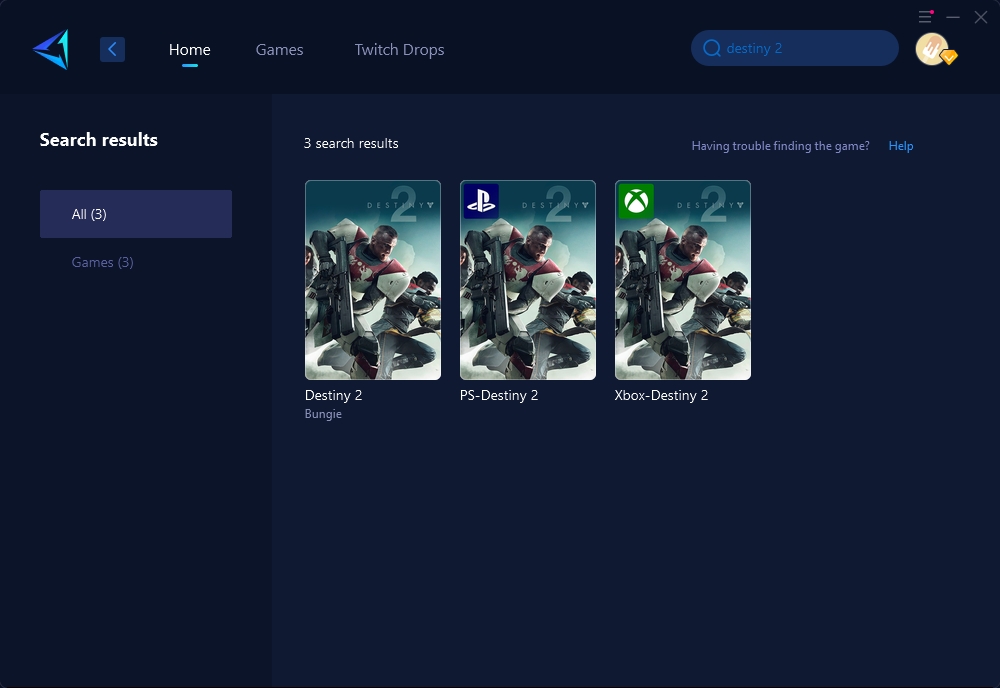The height and width of the screenshot is (688, 1000).
Task: Click the PS-Destiny 2 title text
Action: tap(499, 395)
